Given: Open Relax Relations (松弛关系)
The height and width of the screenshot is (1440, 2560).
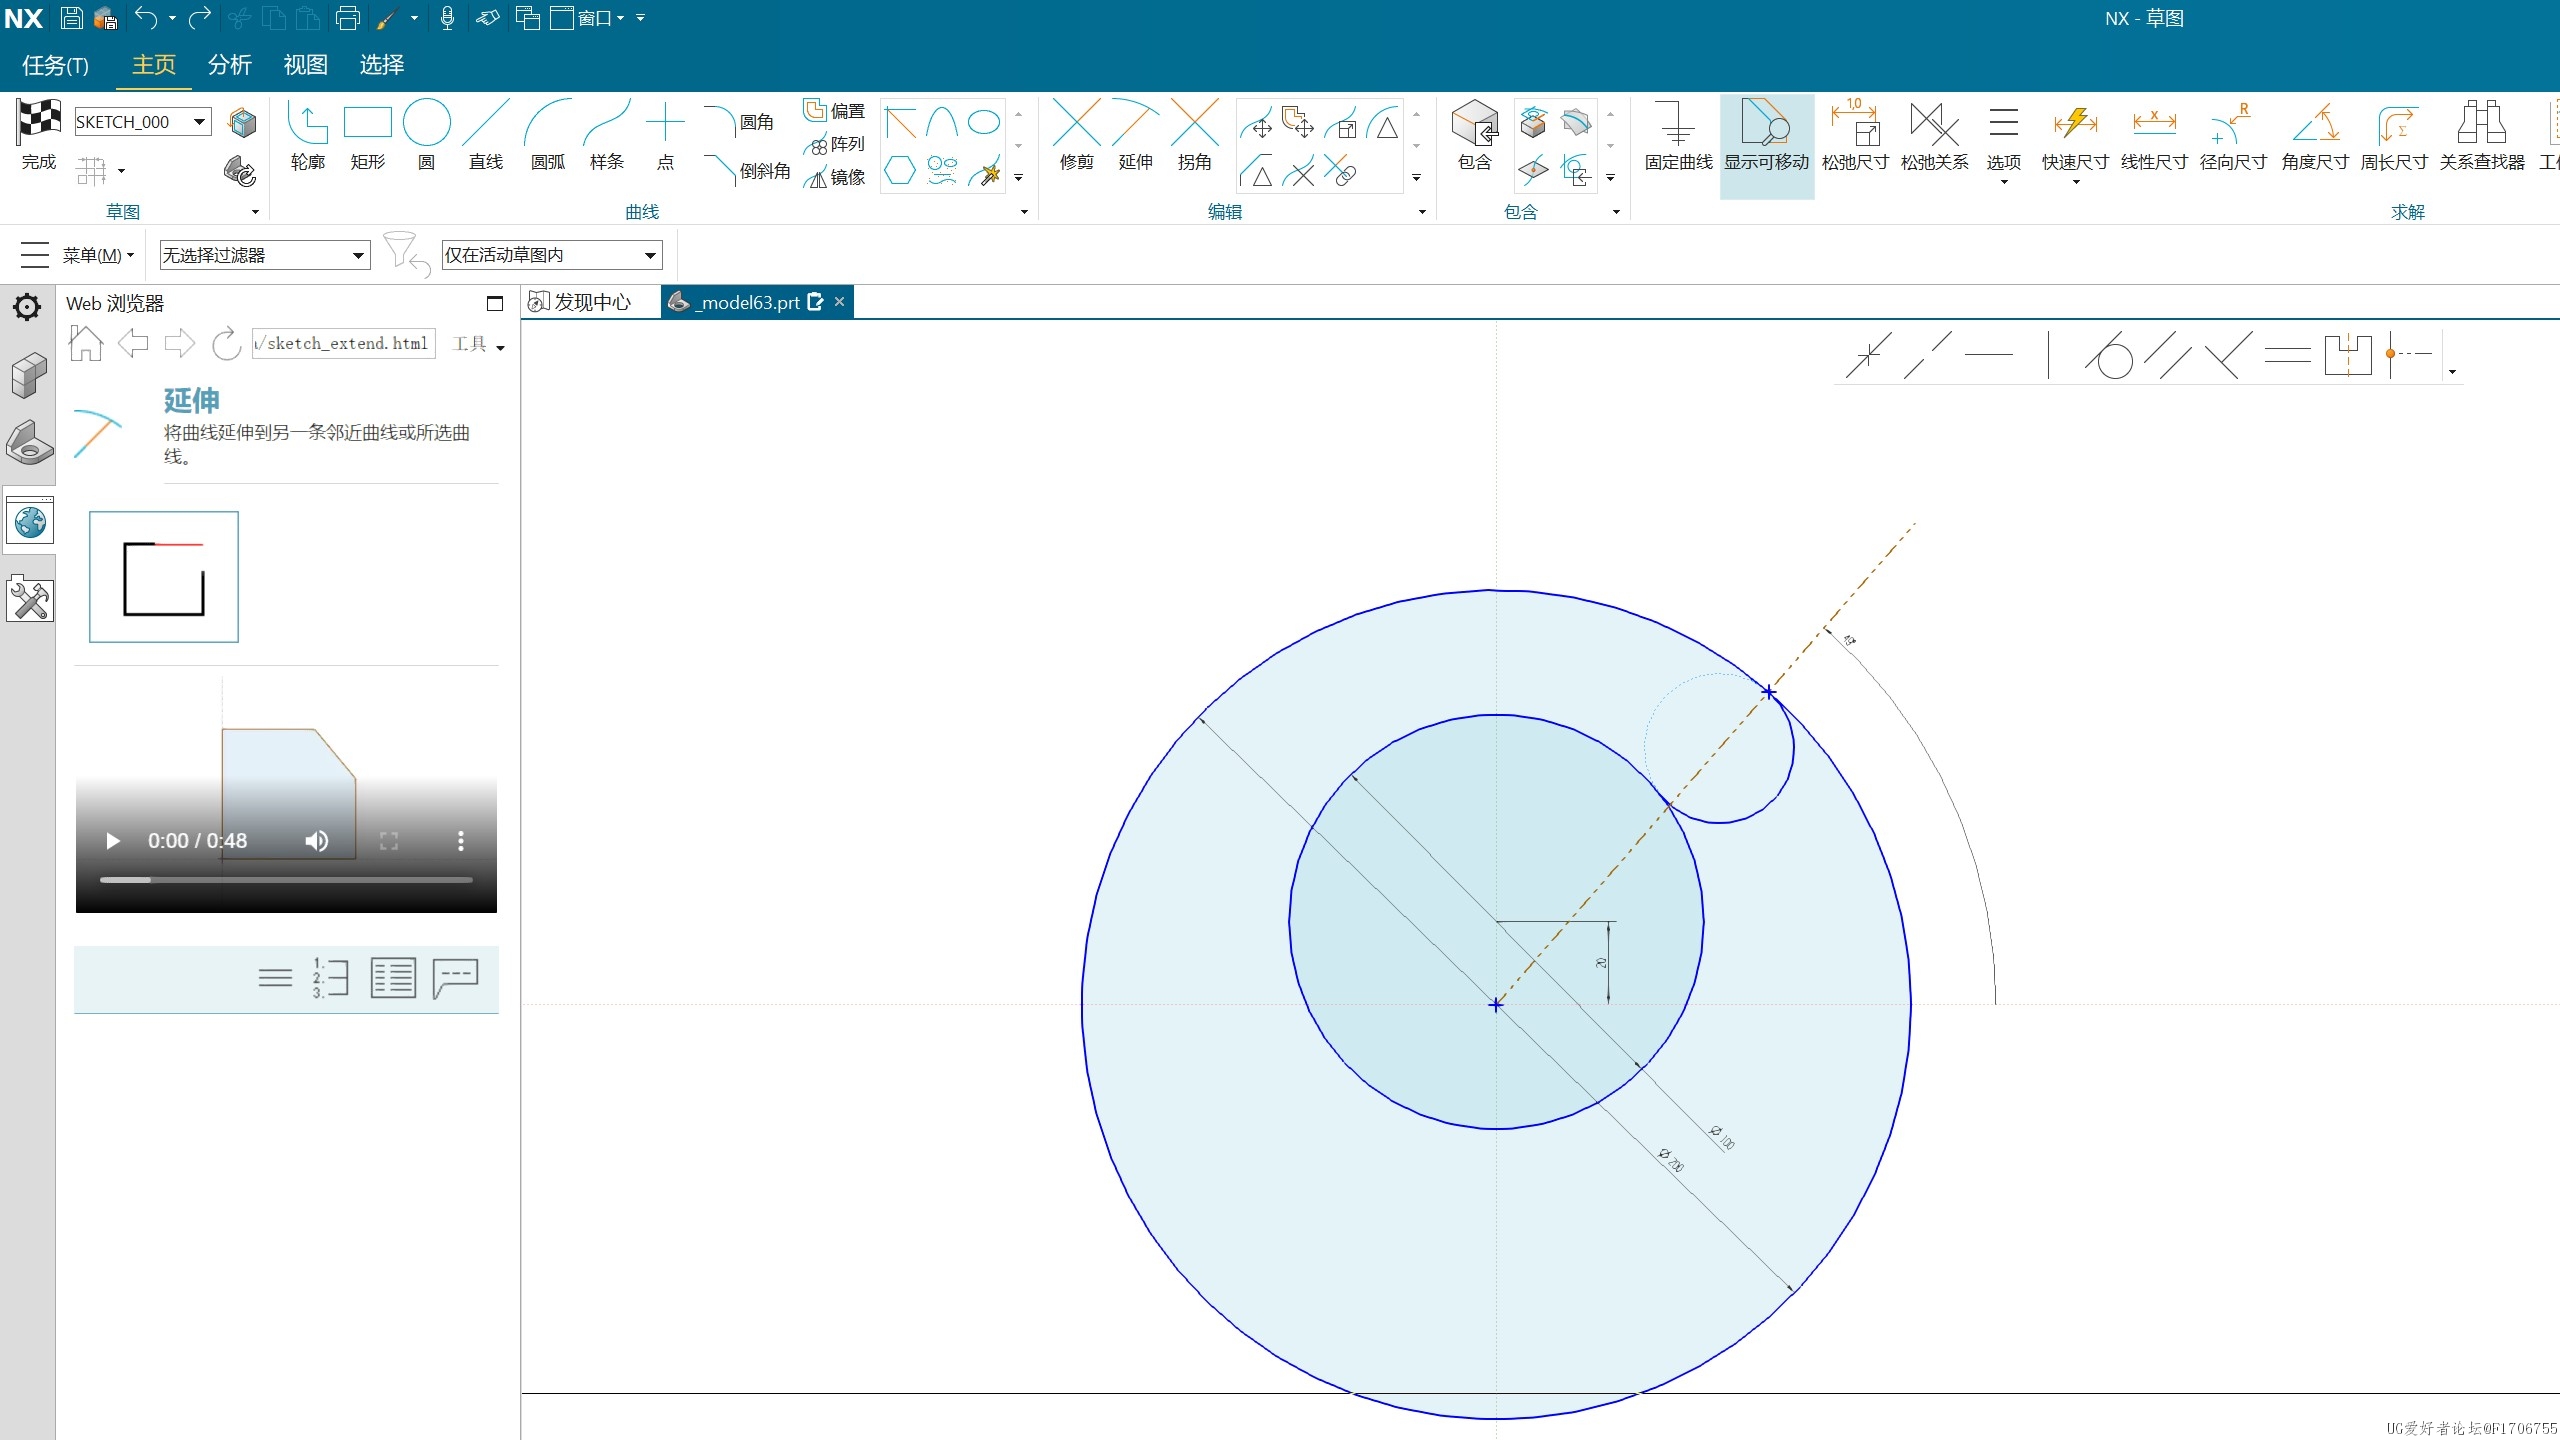Looking at the screenshot, I should tap(1934, 135).
